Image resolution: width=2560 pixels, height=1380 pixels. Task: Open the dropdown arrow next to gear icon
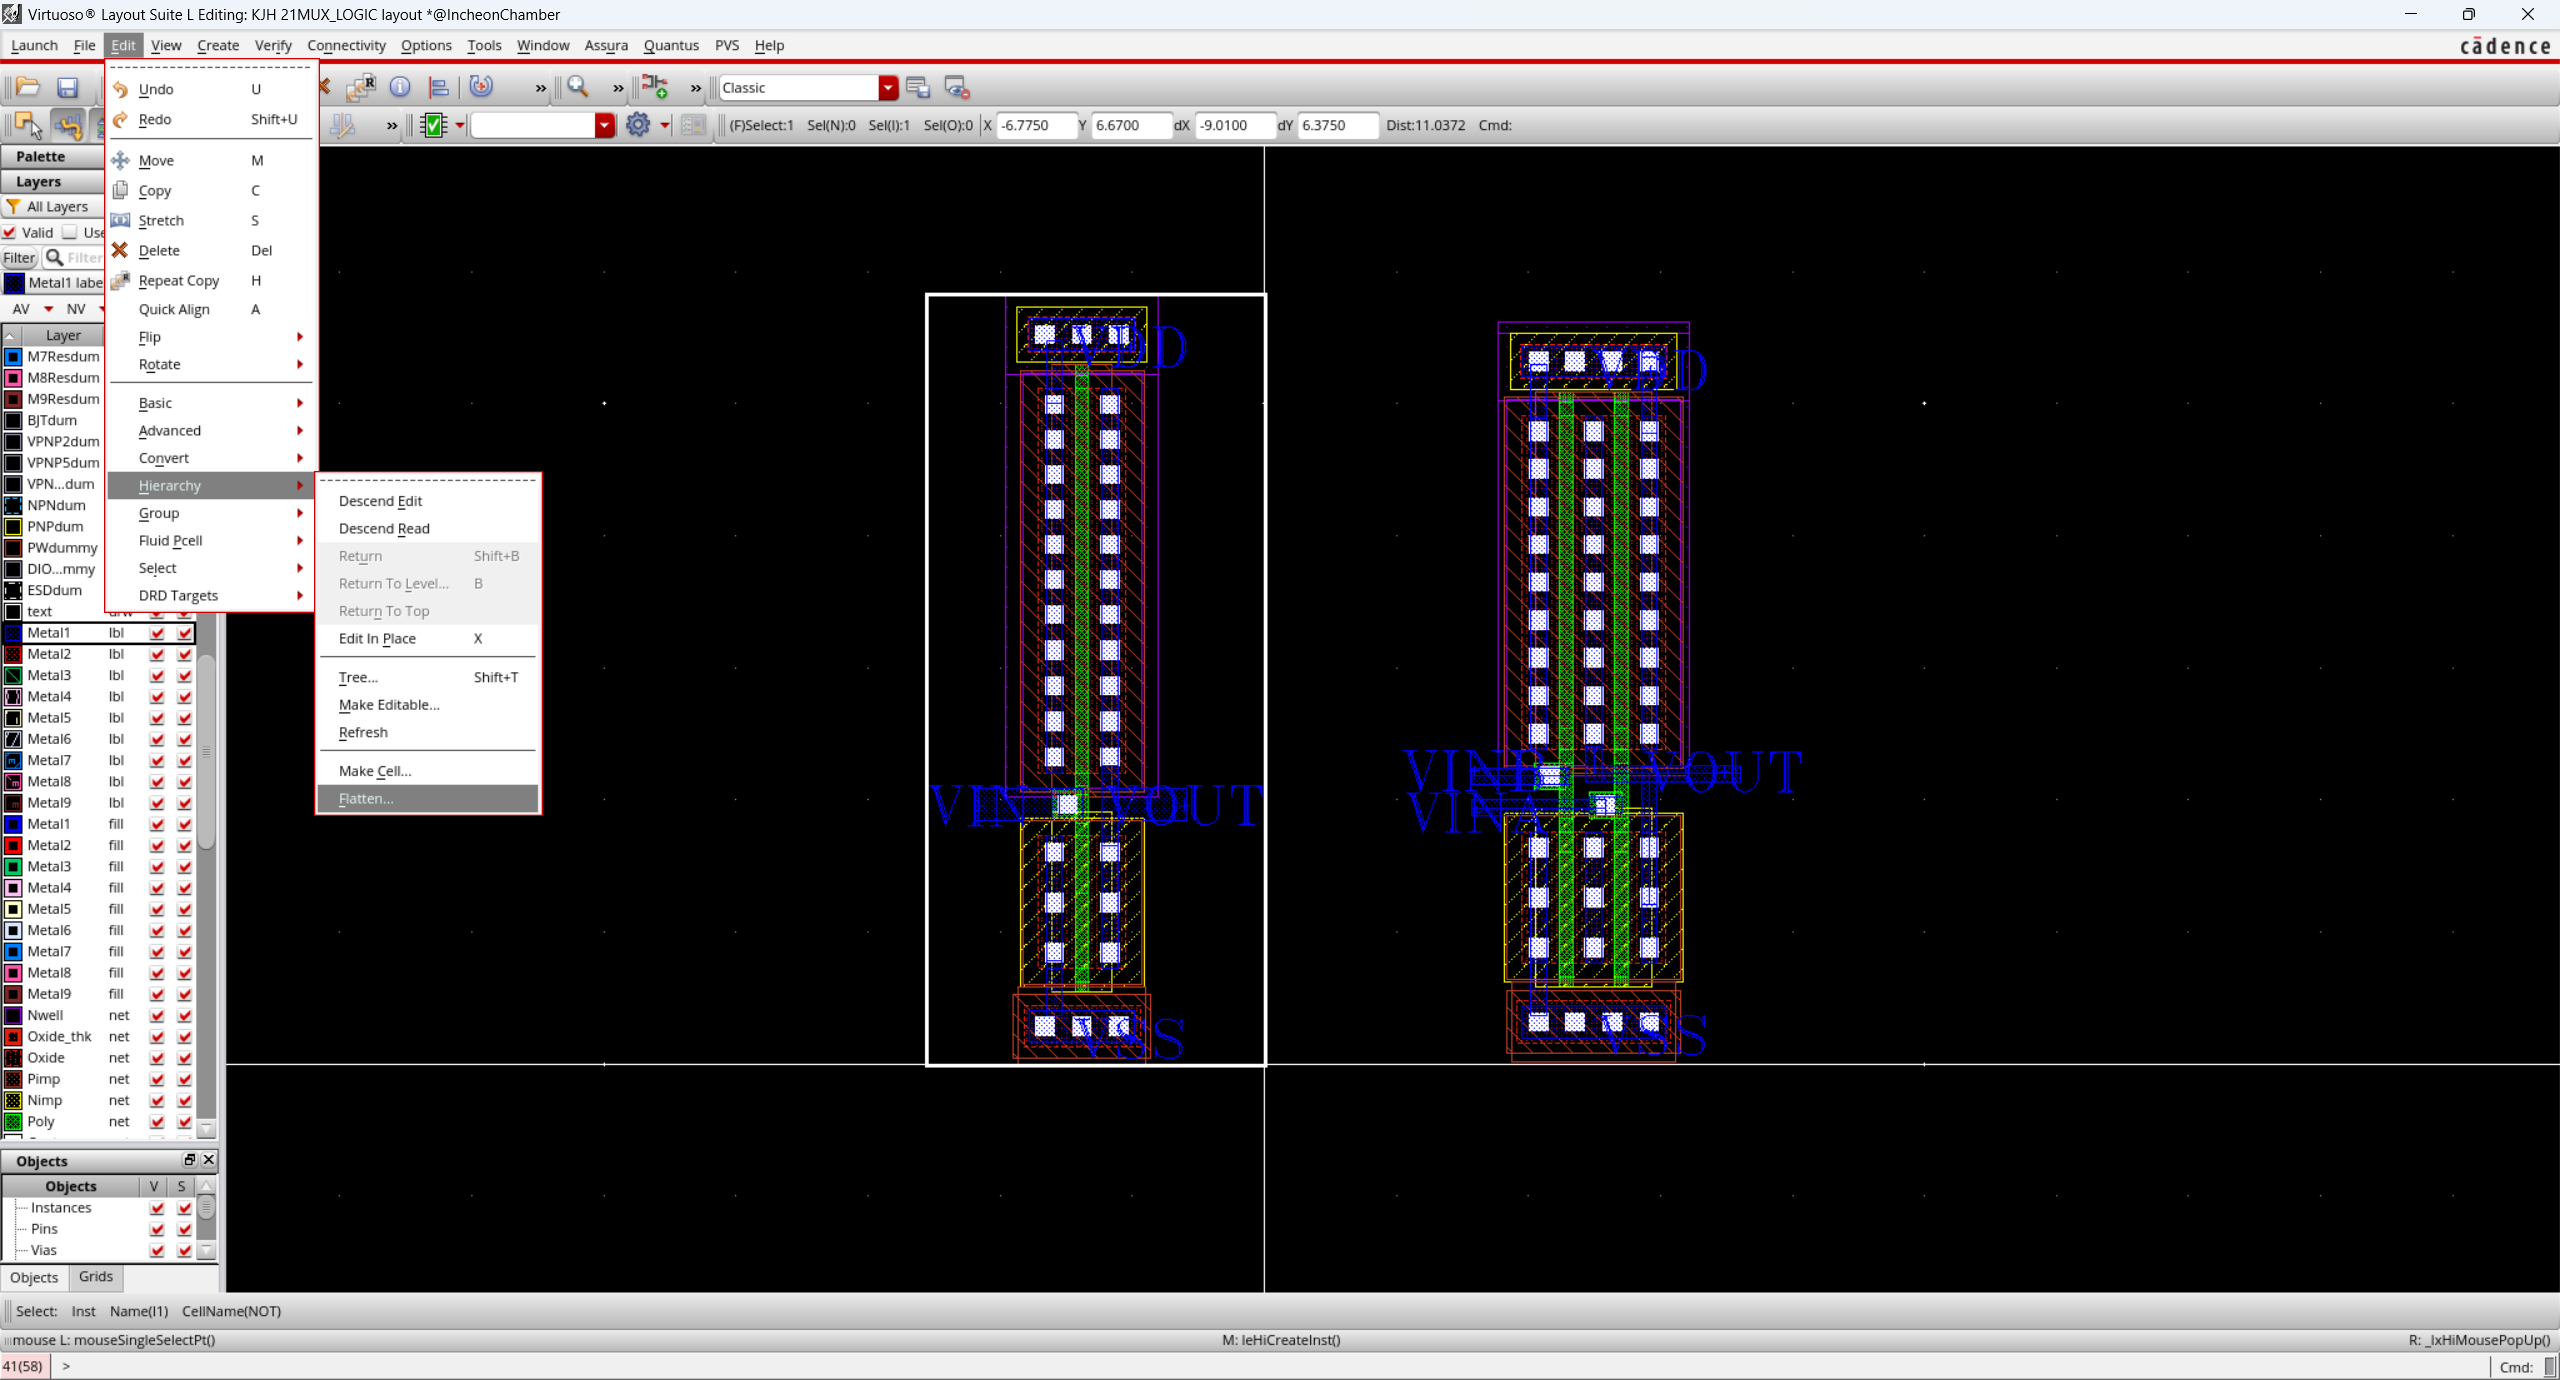click(664, 125)
